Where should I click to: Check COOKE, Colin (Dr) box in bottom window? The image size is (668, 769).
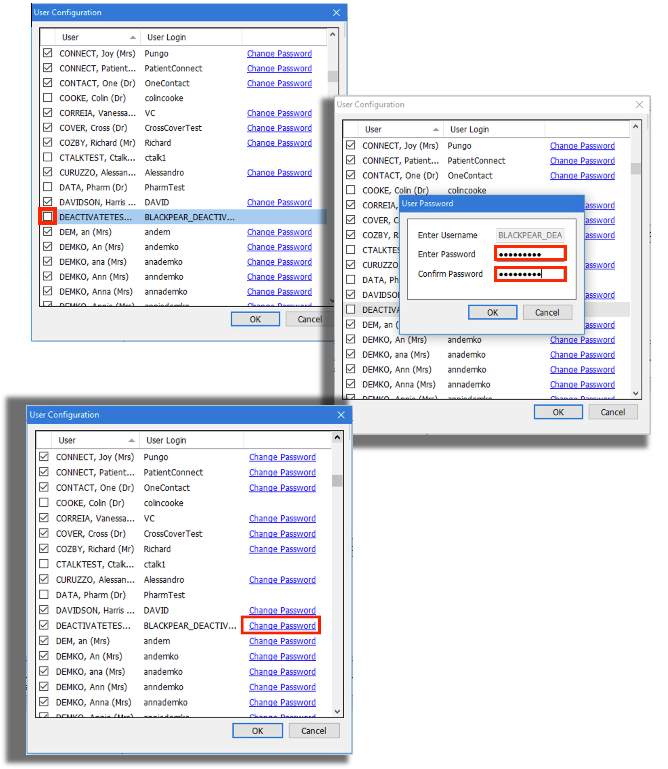(x=44, y=502)
